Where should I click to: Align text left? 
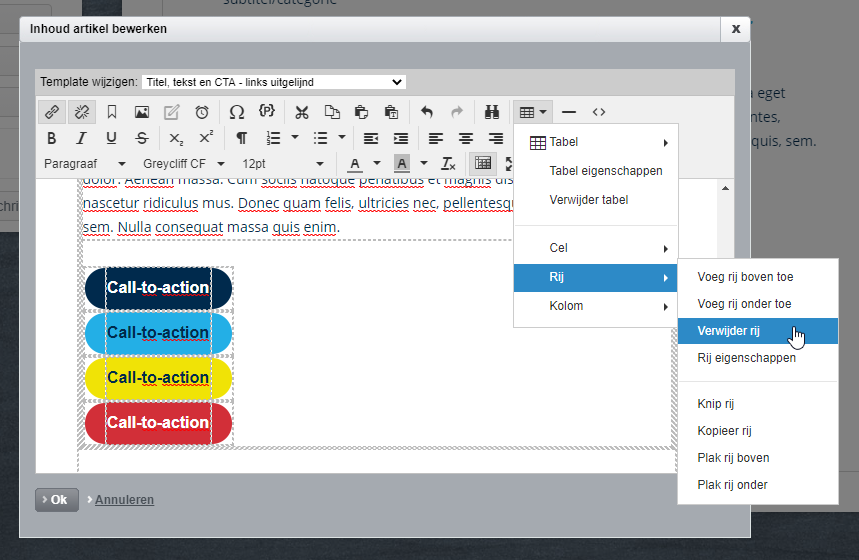pyautogui.click(x=436, y=138)
